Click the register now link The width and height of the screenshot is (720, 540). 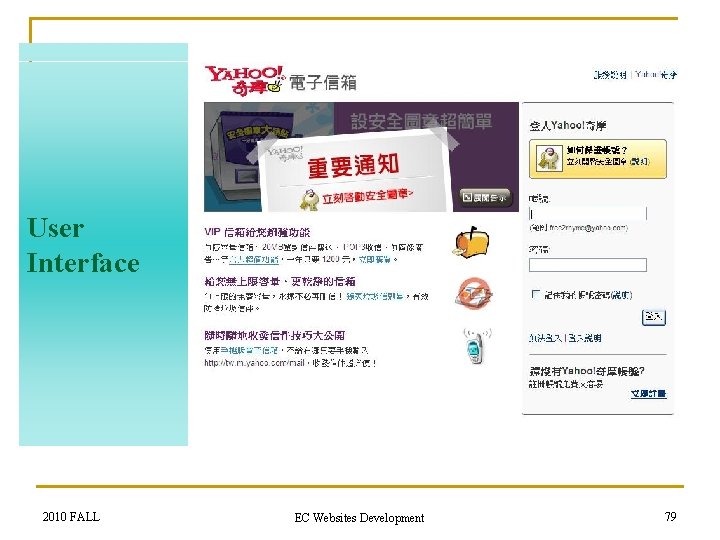(648, 394)
